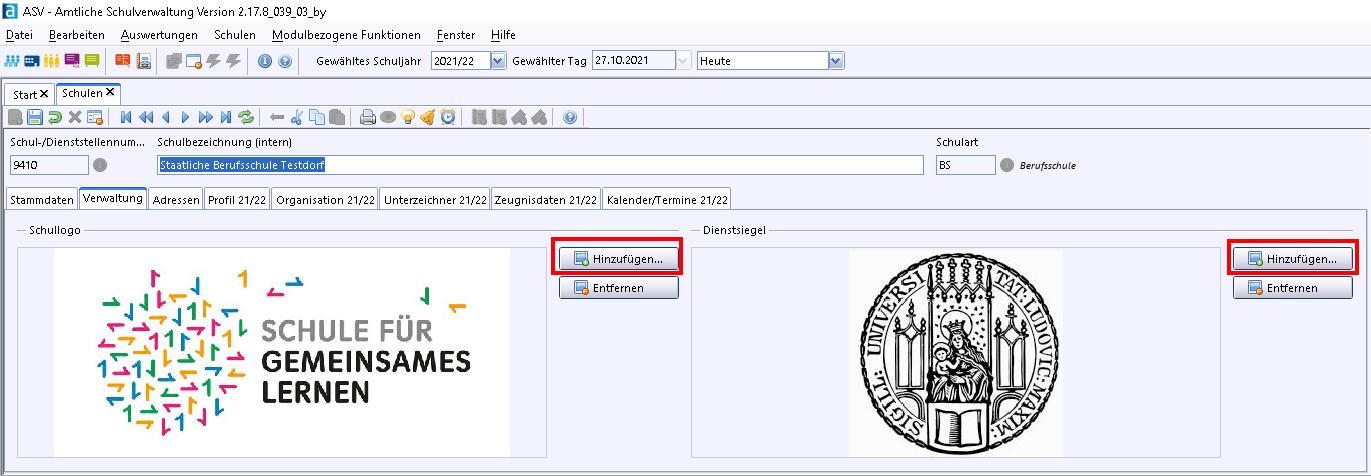Switch to the Stammdaten tab

(42, 199)
